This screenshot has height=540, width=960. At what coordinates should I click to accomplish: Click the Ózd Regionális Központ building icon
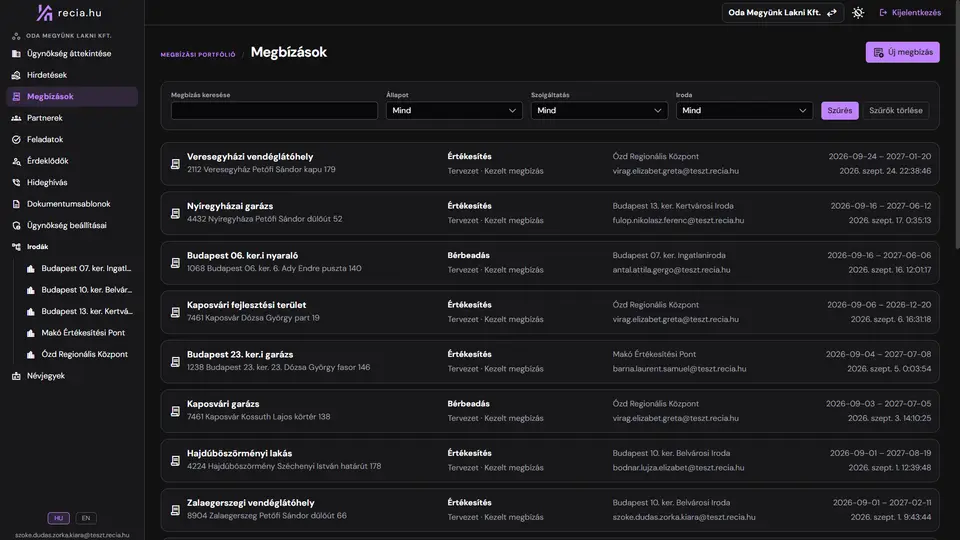tap(31, 354)
